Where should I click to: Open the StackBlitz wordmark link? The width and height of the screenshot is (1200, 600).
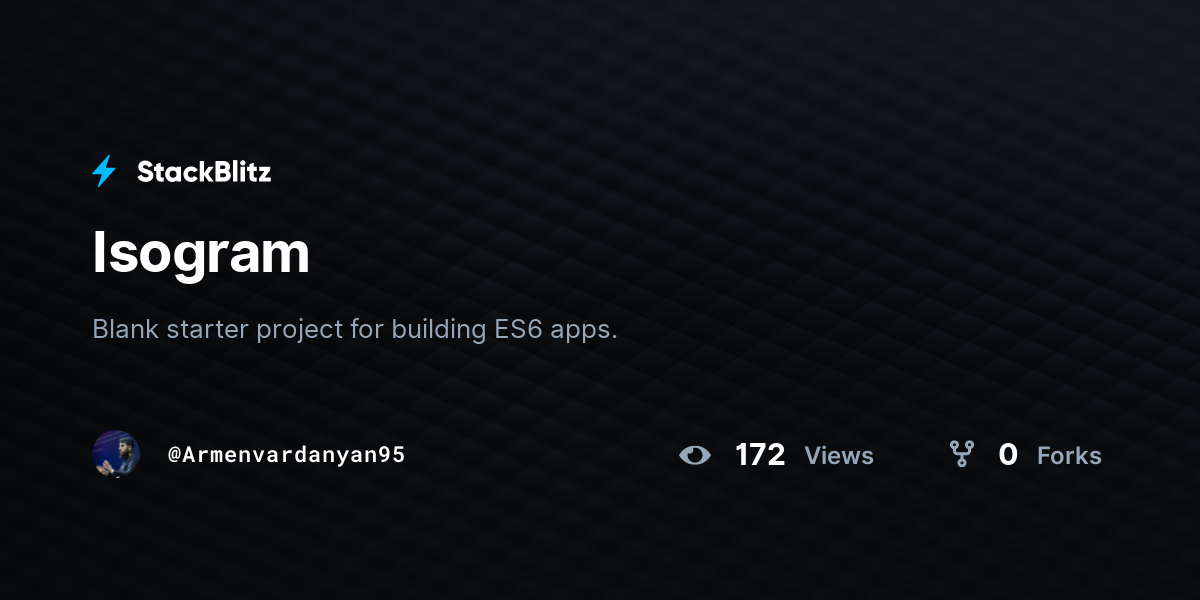(204, 172)
